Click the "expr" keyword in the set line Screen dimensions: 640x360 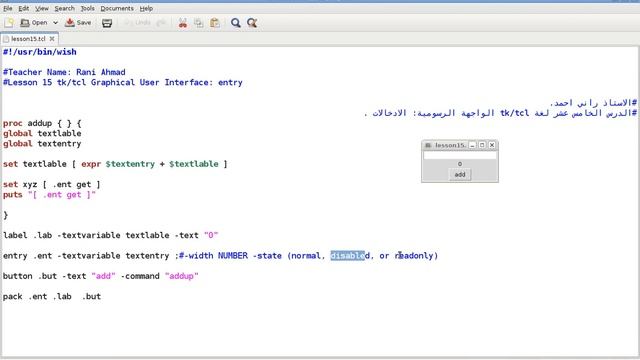pyautogui.click(x=91, y=164)
